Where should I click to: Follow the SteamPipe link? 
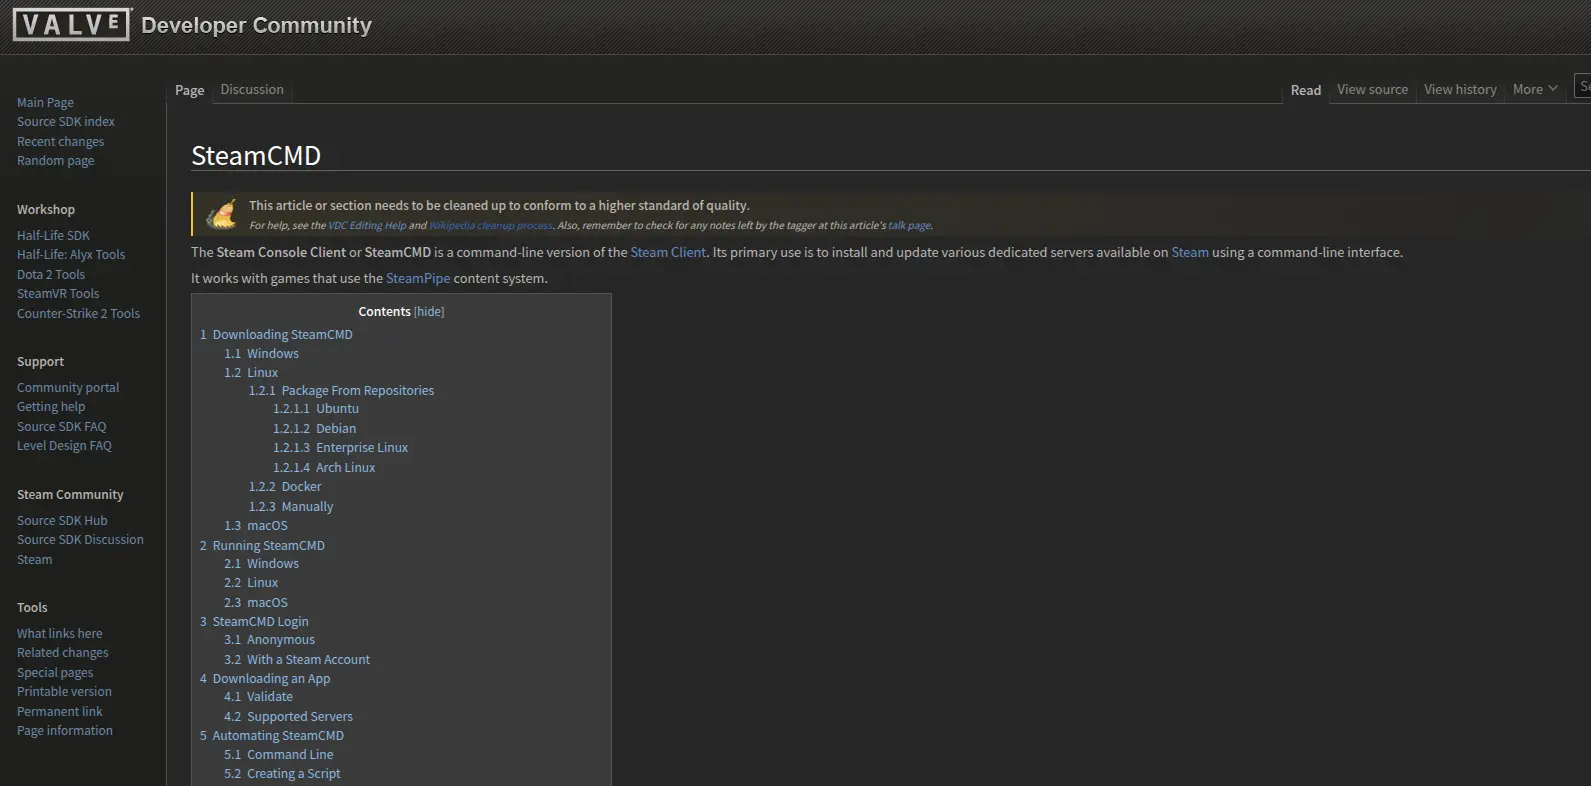(418, 278)
